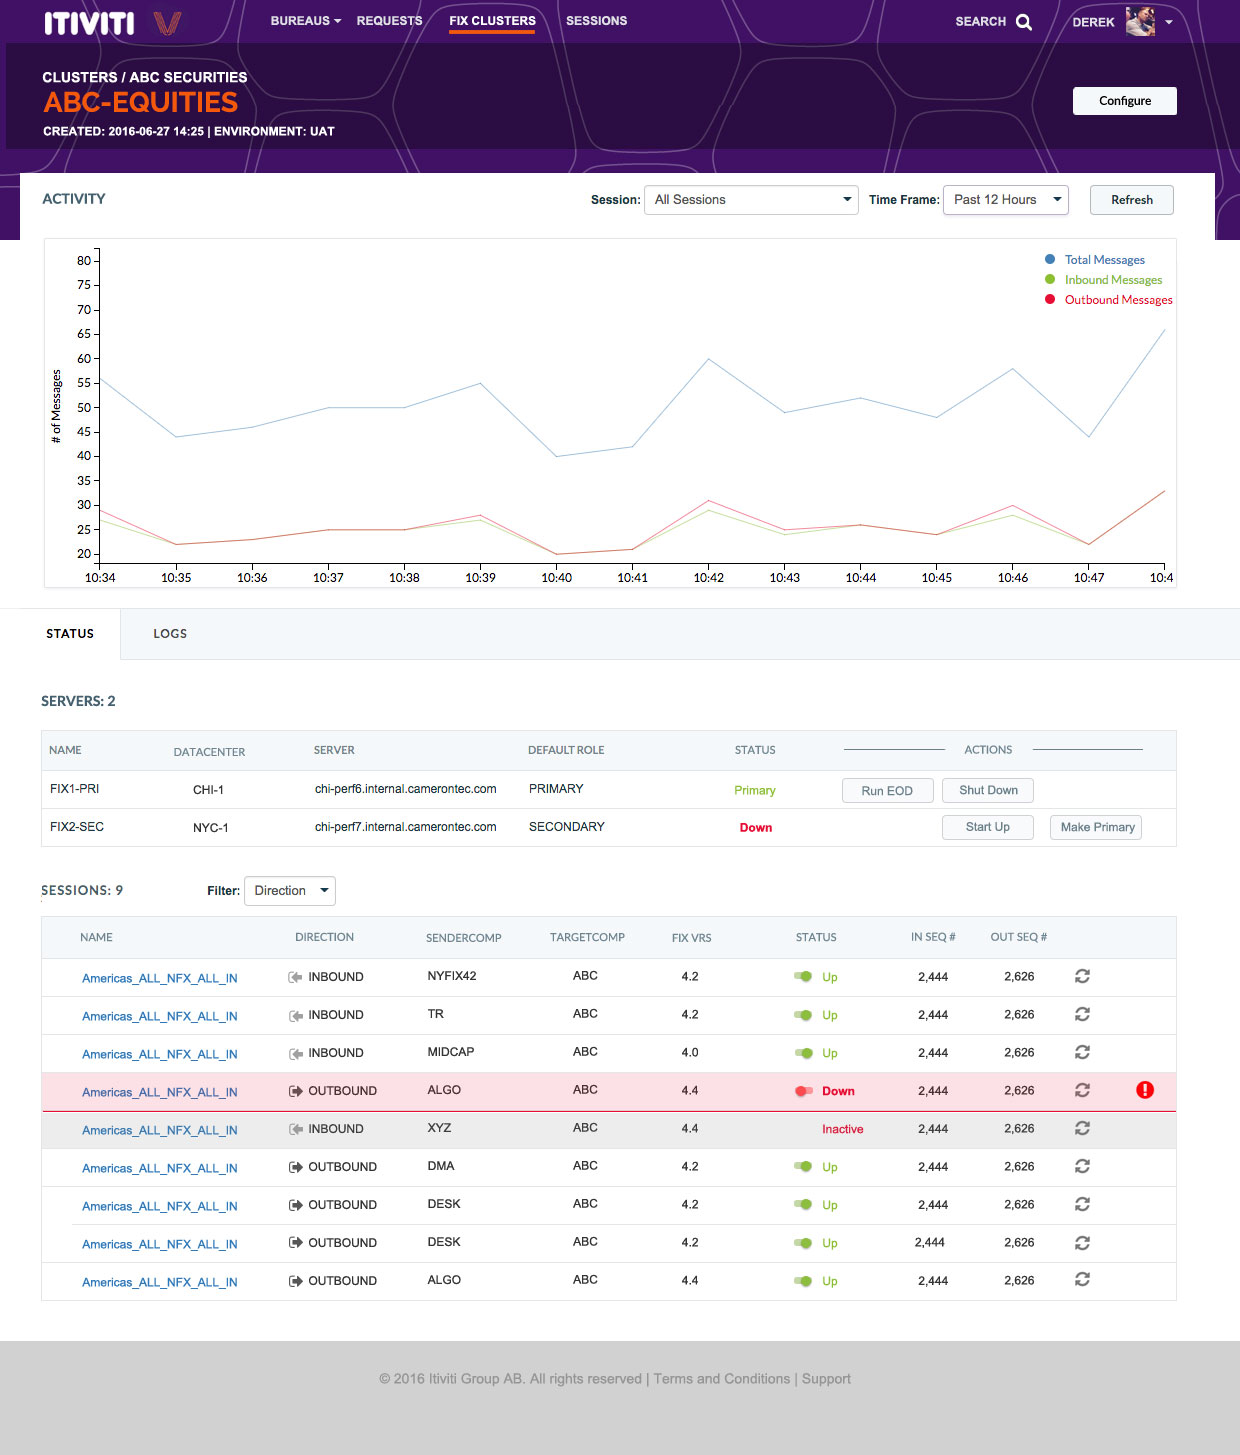
Task: Expand the Past 12 Hours time frame
Action: 1005,200
